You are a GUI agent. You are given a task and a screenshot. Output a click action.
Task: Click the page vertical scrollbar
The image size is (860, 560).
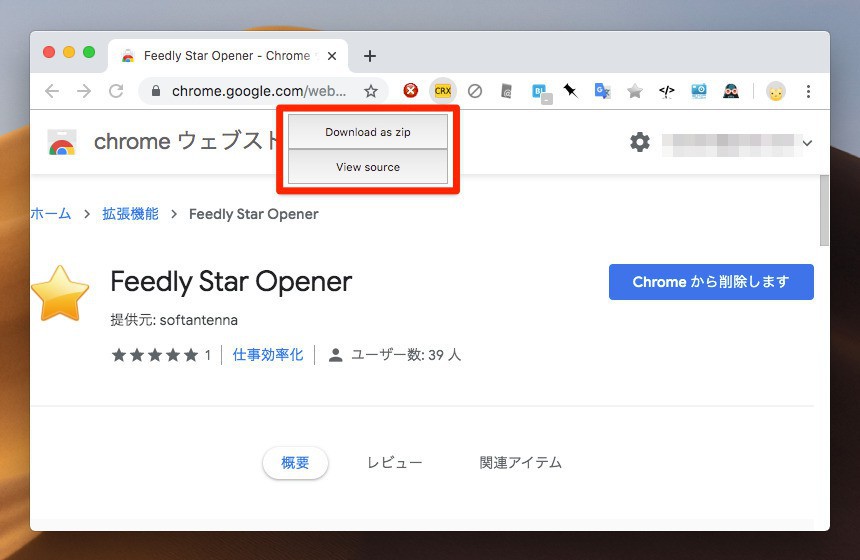pyautogui.click(x=824, y=211)
